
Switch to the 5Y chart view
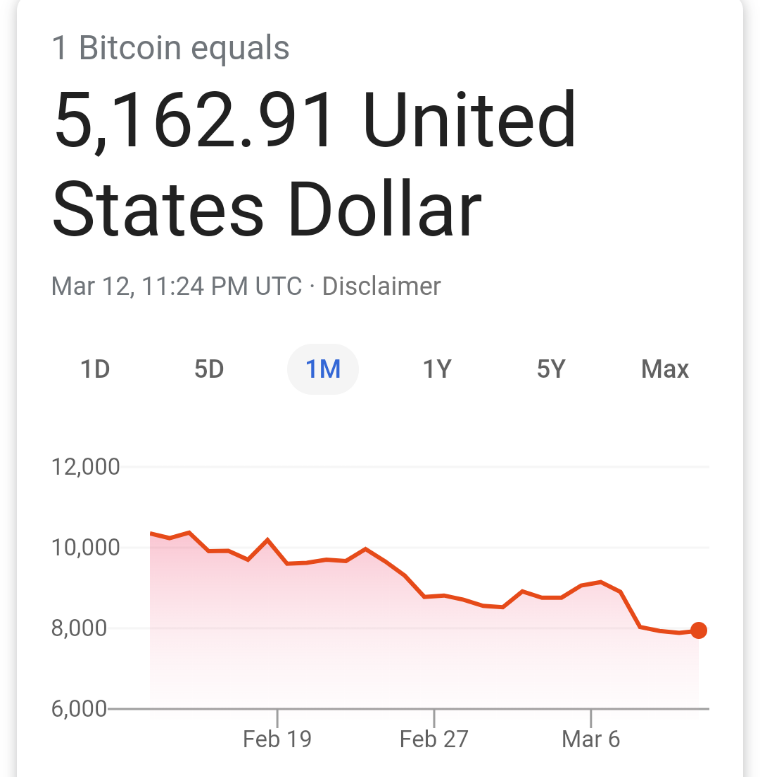click(551, 370)
